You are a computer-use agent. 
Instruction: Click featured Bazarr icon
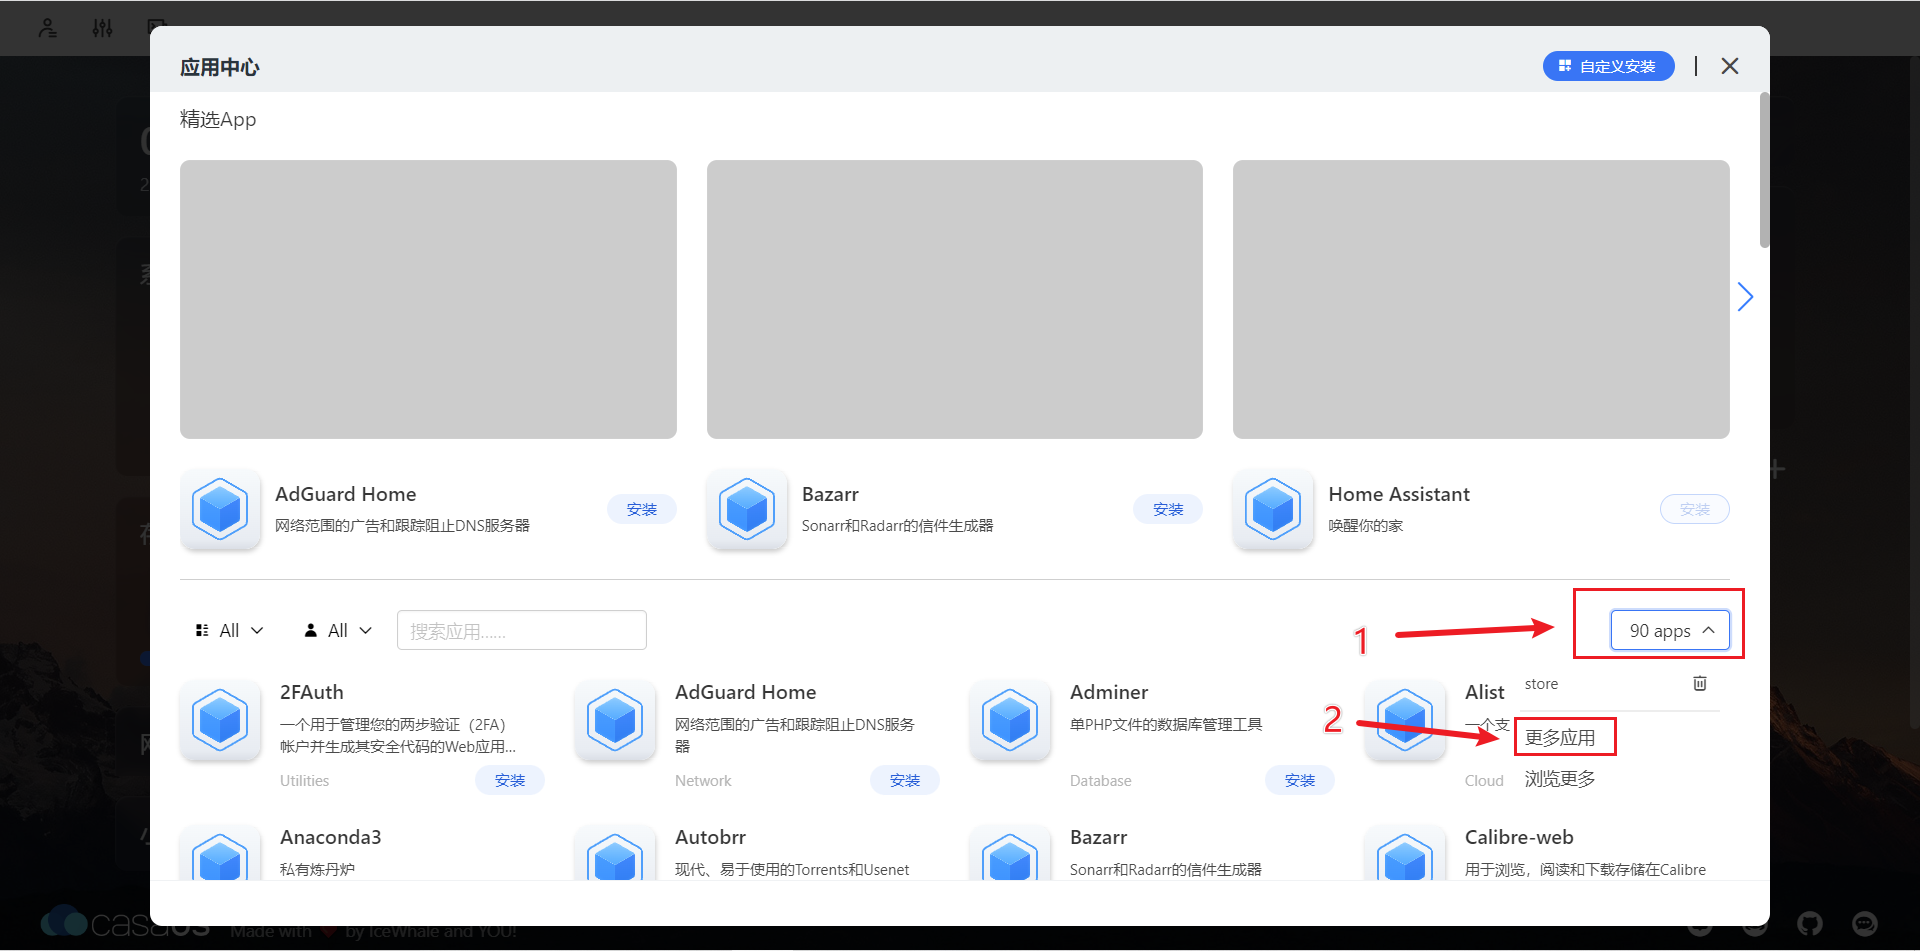point(747,509)
